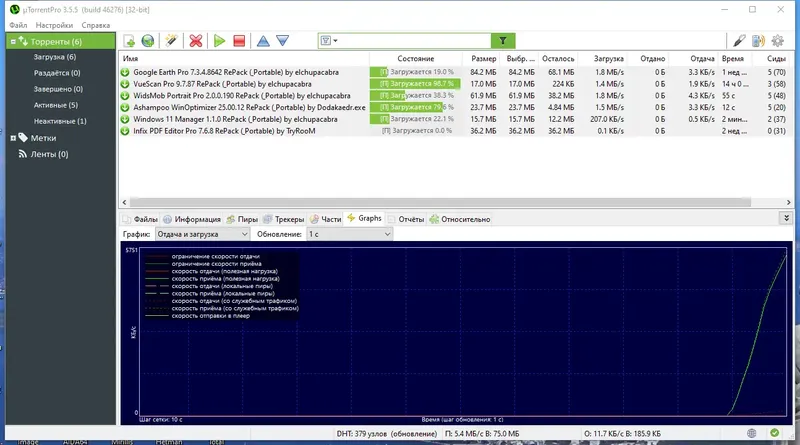The width and height of the screenshot is (800, 445).
Task: Click DHT 379 узлов status bar entry
Action: 387,434
